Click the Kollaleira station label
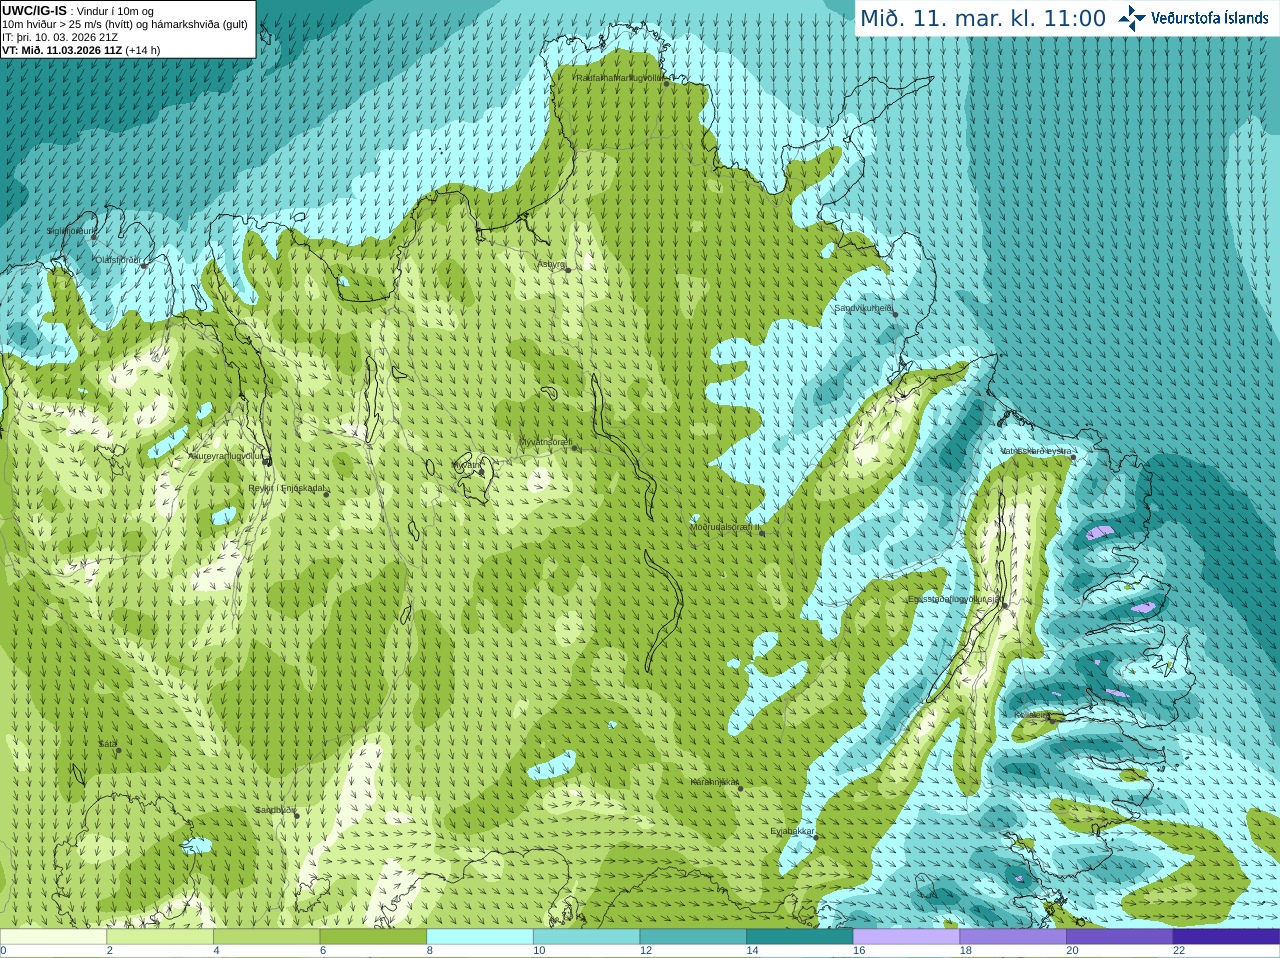Screen dimensions: 1280x958 (1032, 715)
